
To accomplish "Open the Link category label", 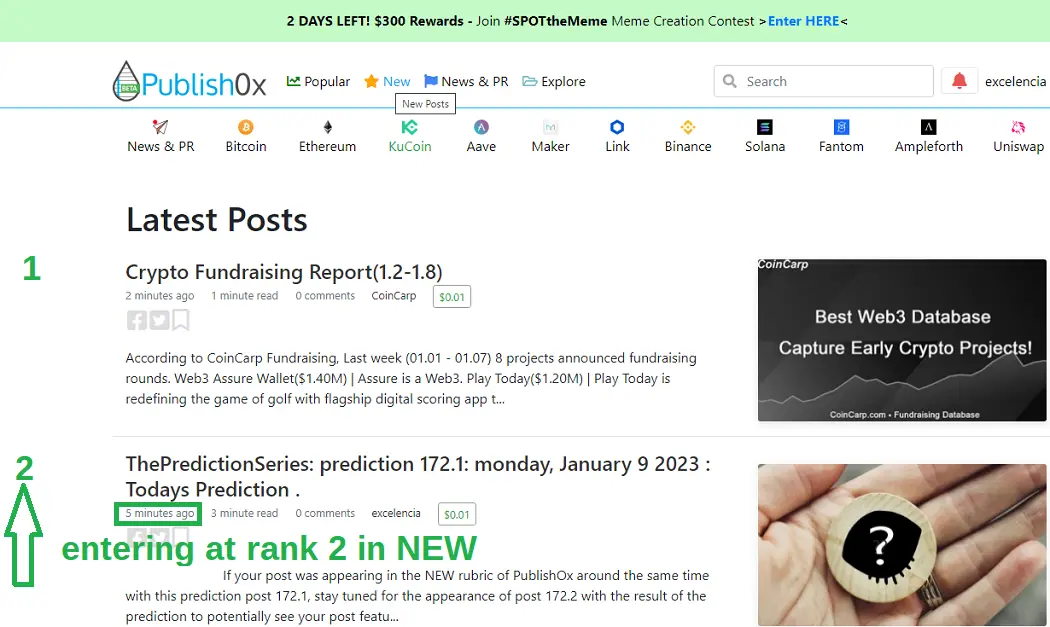I will point(617,146).
